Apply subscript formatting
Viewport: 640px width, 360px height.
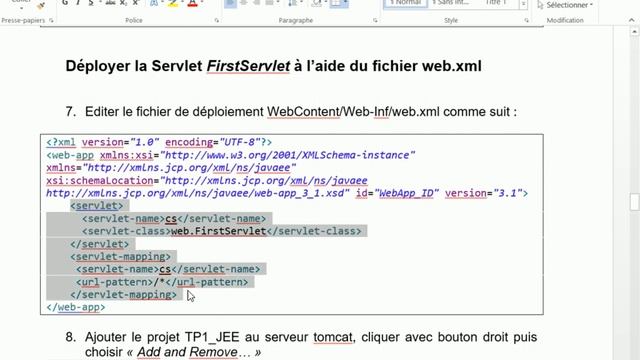click(x=123, y=3)
